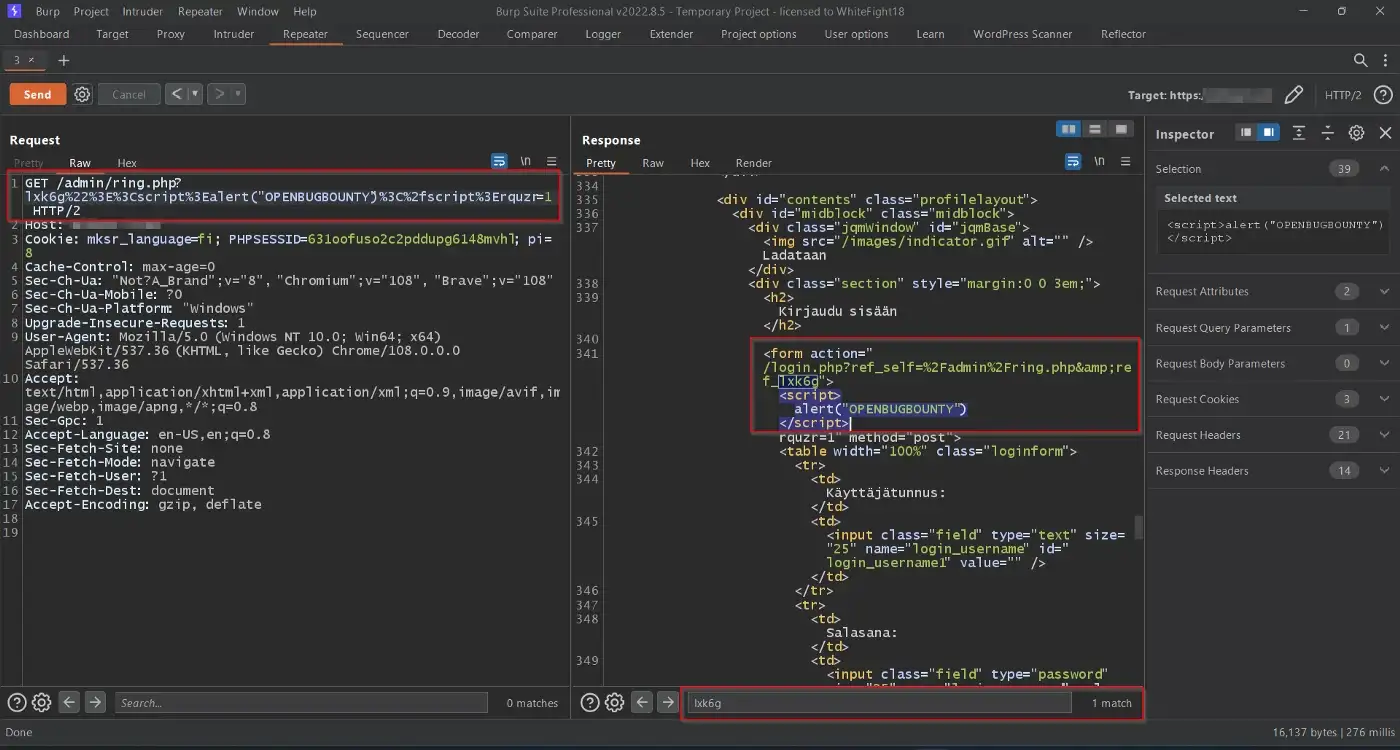Toggle non-printable characters in Response editor
Image resolution: width=1400 pixels, height=750 pixels.
point(1100,161)
